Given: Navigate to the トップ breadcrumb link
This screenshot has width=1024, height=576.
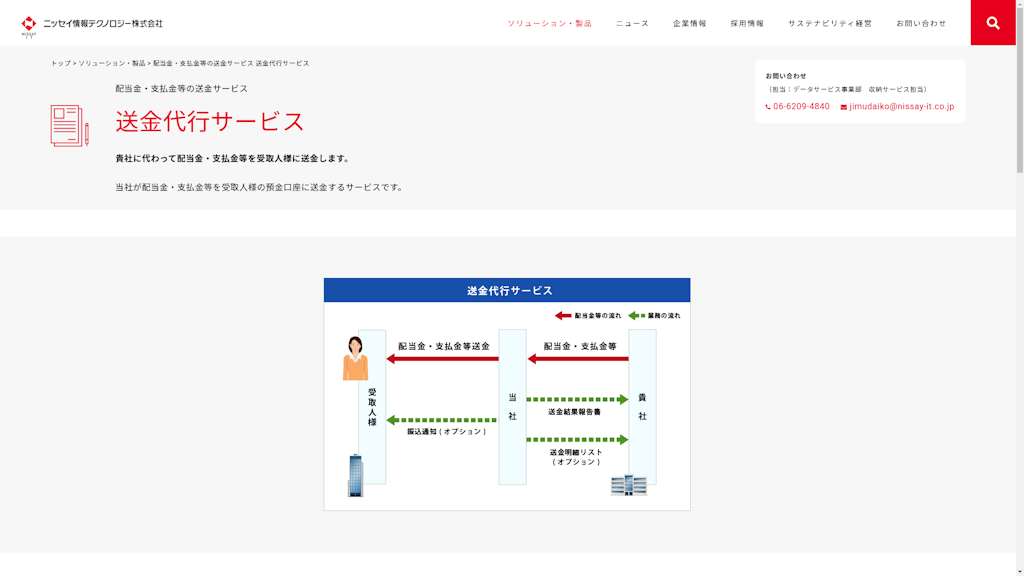Looking at the screenshot, I should [x=59, y=61].
